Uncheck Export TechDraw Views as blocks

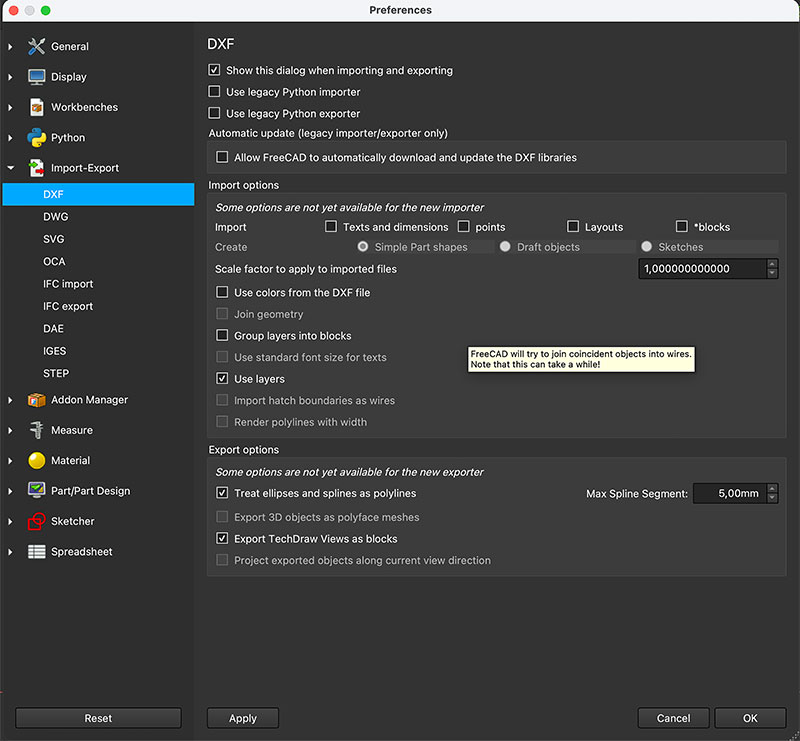222,538
